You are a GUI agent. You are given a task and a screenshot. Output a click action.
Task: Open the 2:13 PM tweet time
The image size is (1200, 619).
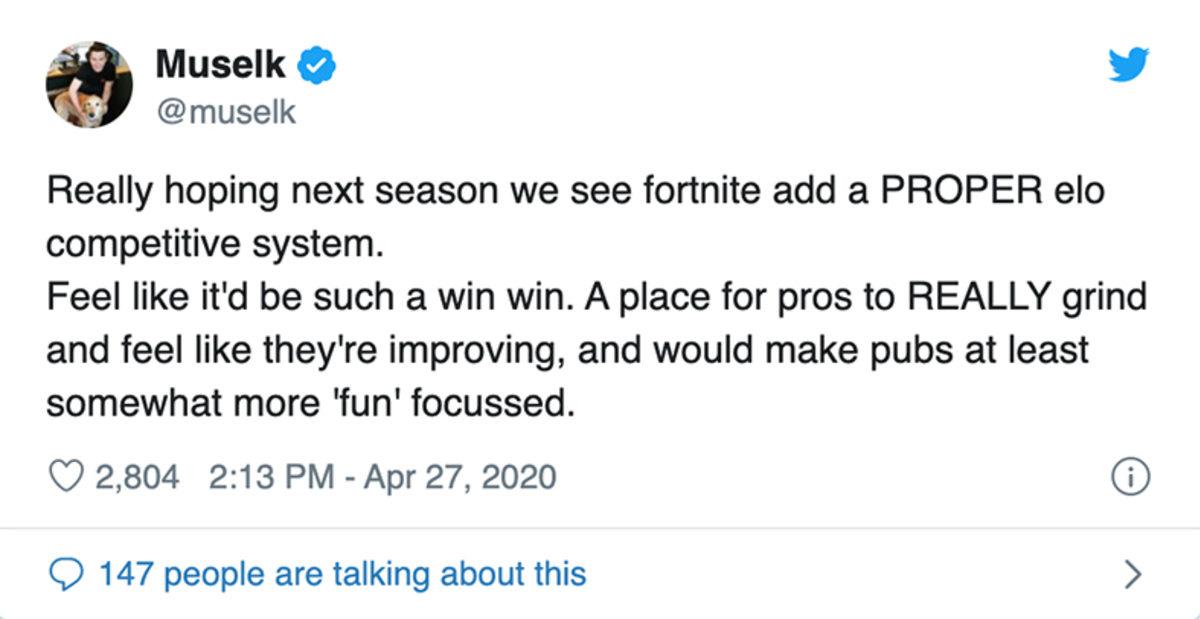point(266,476)
